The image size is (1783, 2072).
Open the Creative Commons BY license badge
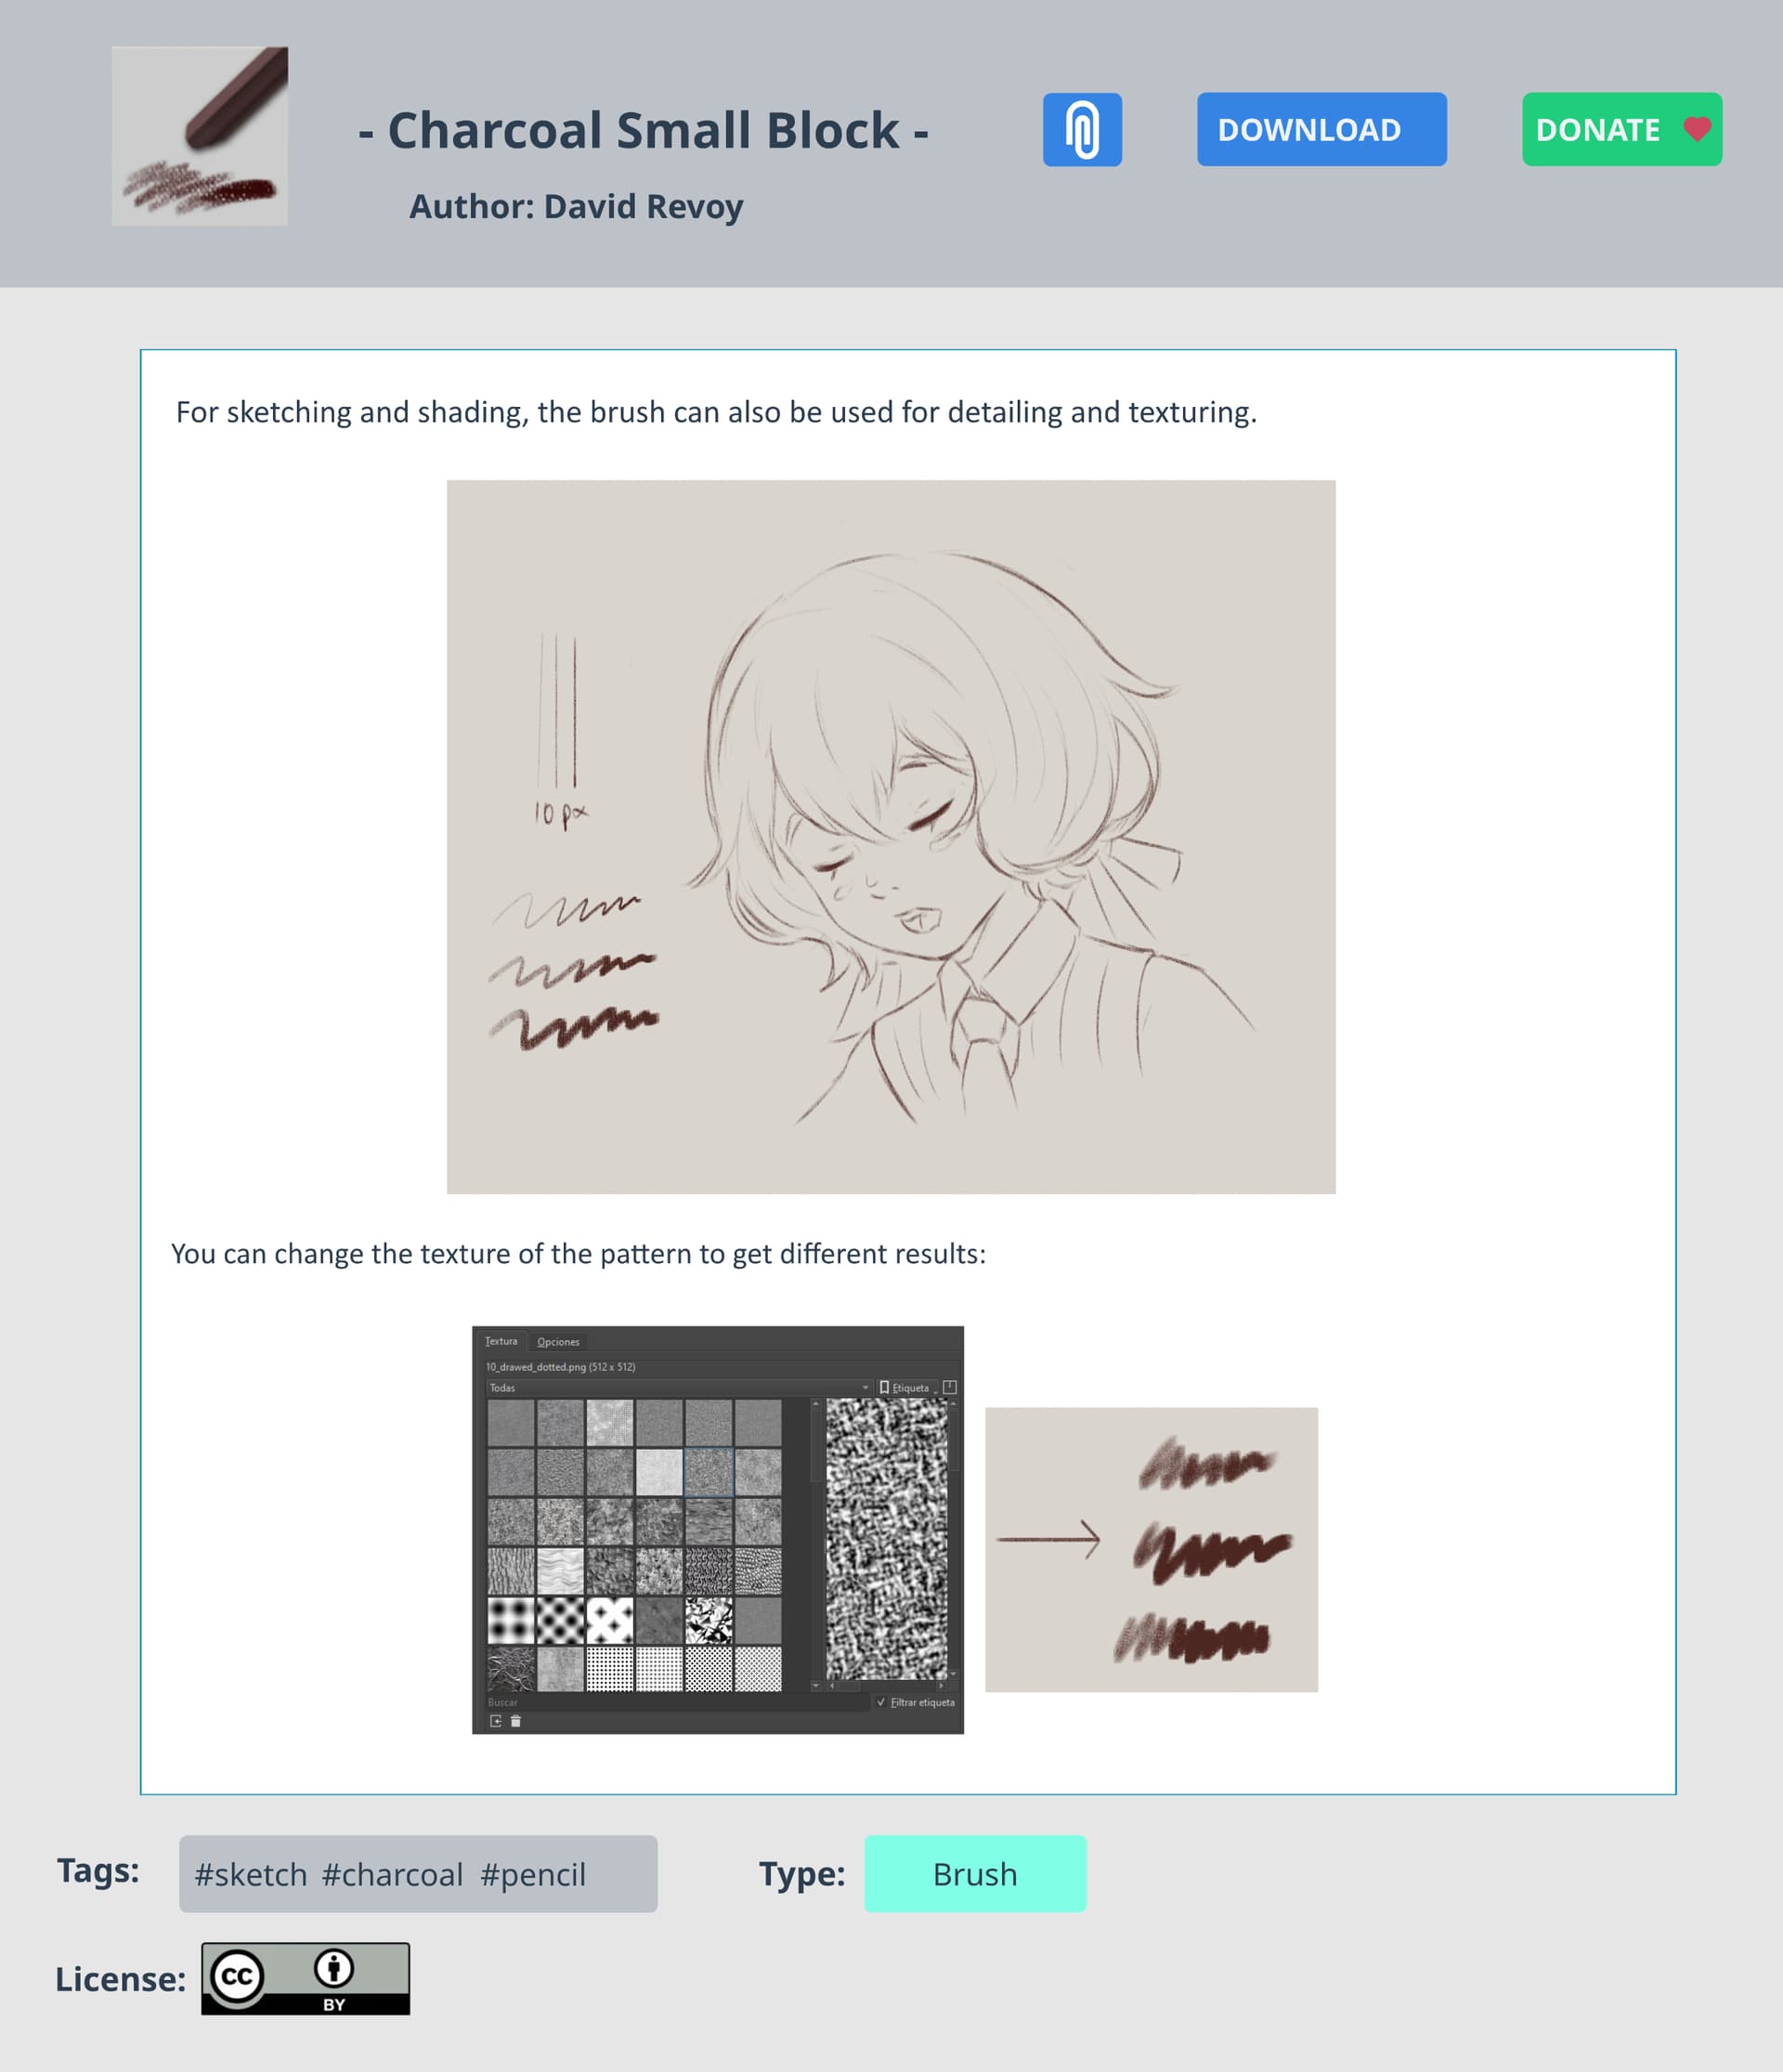tap(305, 1978)
